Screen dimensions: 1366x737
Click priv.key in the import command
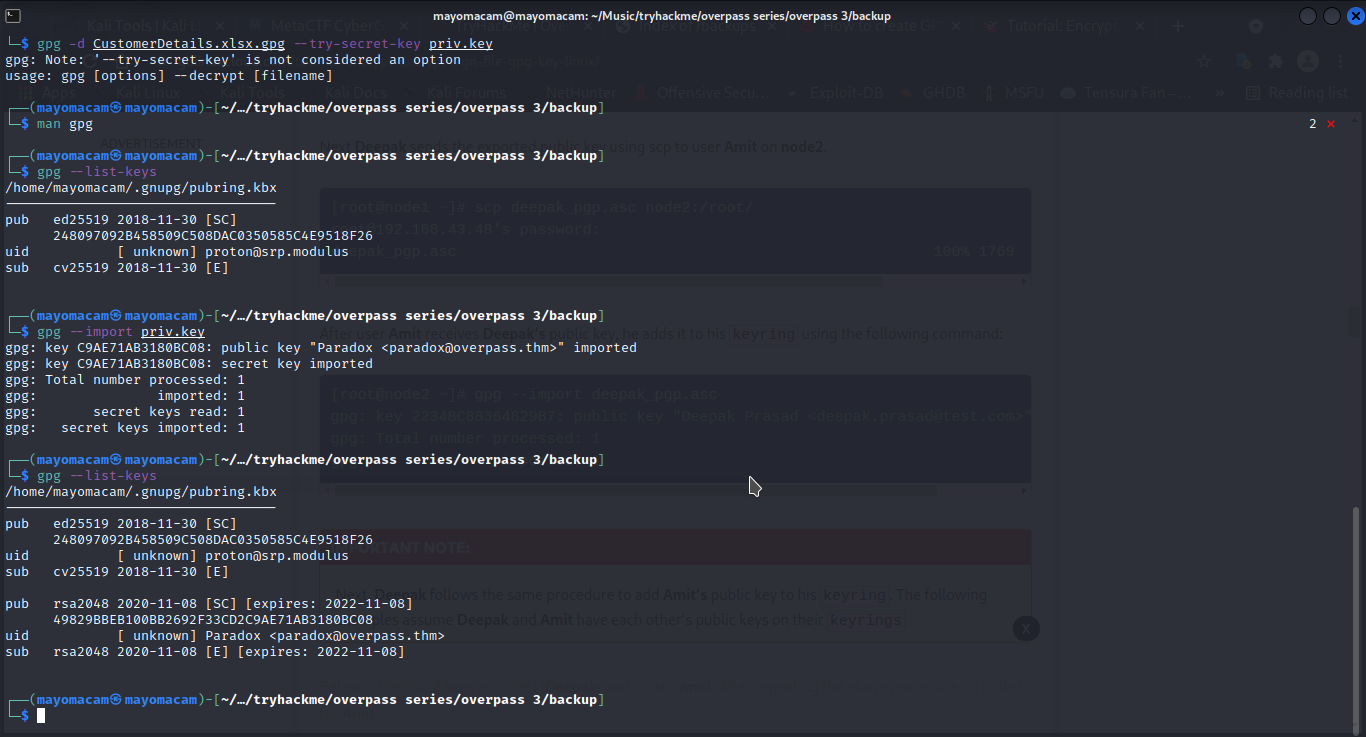(173, 332)
